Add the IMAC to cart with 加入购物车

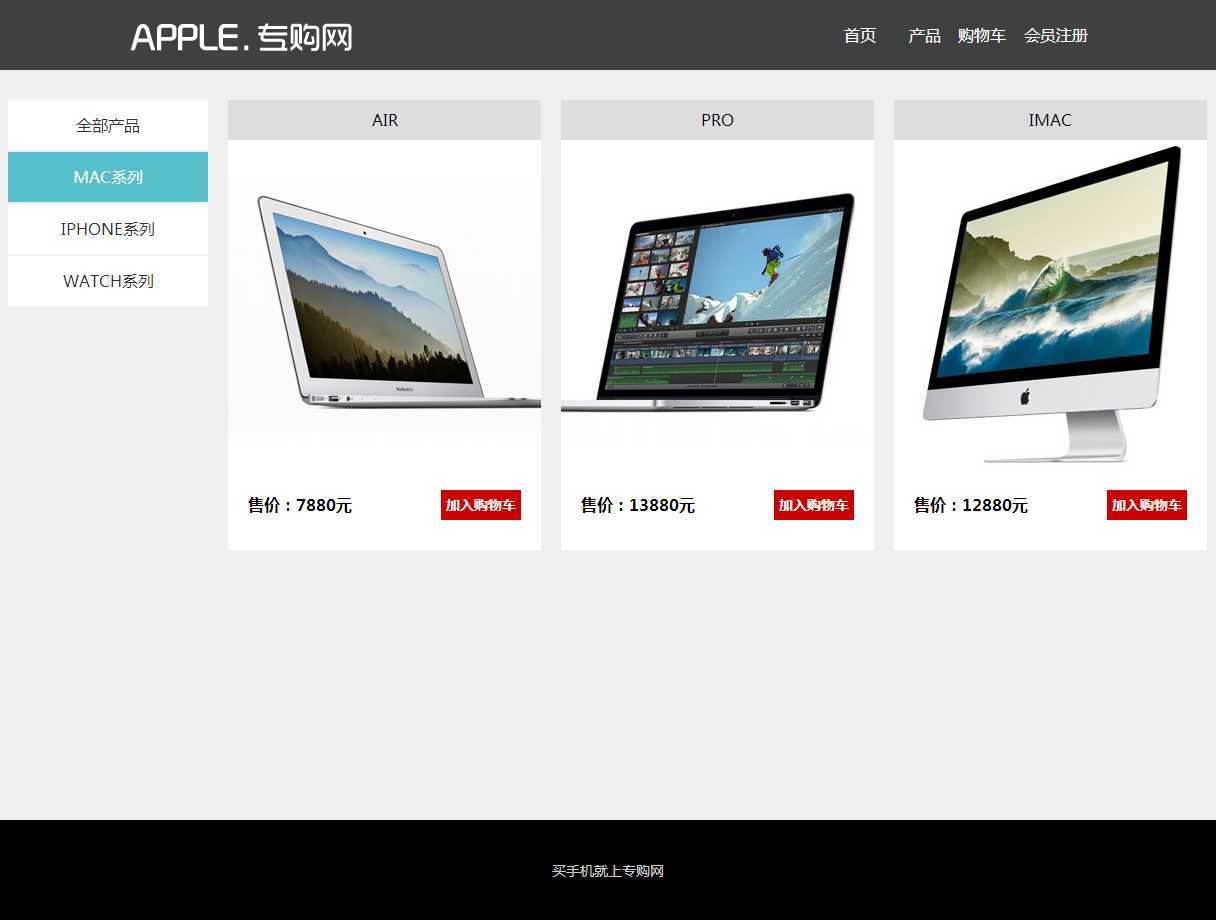tap(1146, 505)
